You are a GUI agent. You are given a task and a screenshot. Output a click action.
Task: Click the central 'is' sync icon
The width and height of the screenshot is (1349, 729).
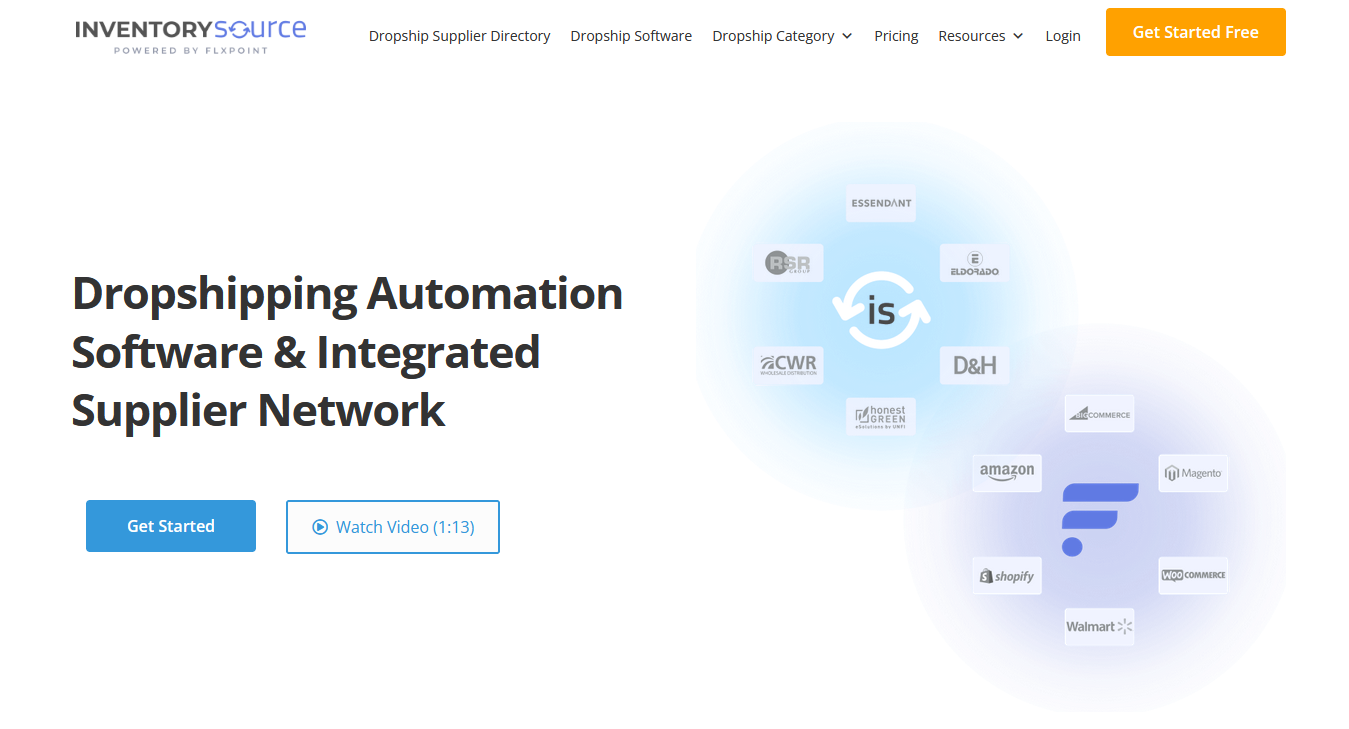click(x=881, y=312)
